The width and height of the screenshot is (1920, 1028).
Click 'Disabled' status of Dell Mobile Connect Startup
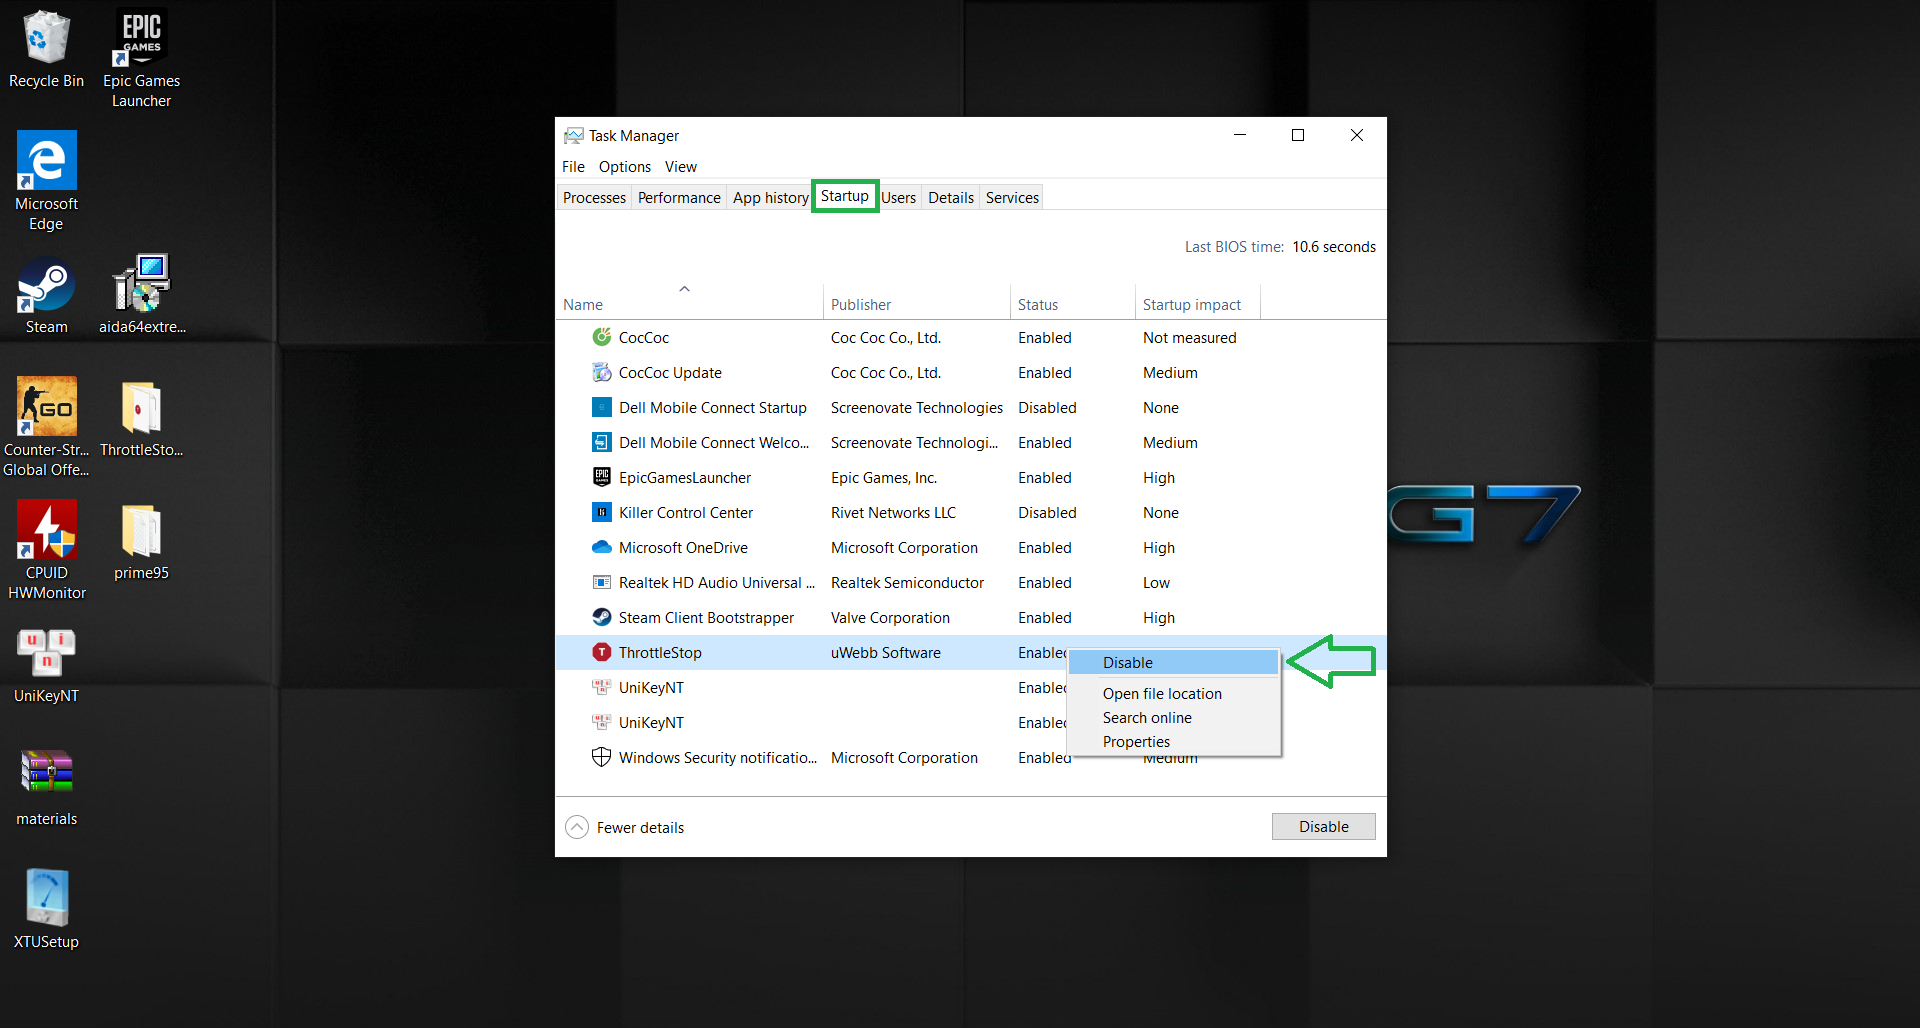coord(1047,407)
